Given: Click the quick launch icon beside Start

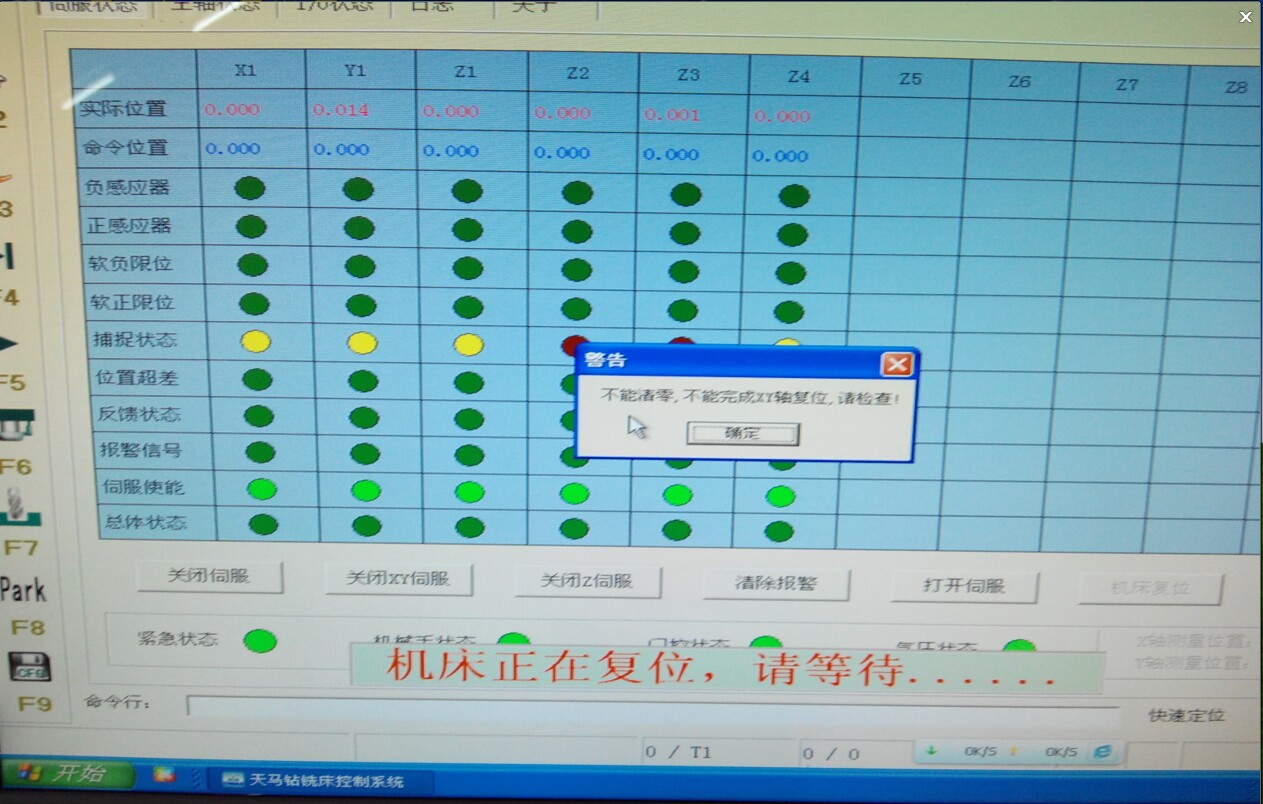Looking at the screenshot, I should click(x=164, y=775).
